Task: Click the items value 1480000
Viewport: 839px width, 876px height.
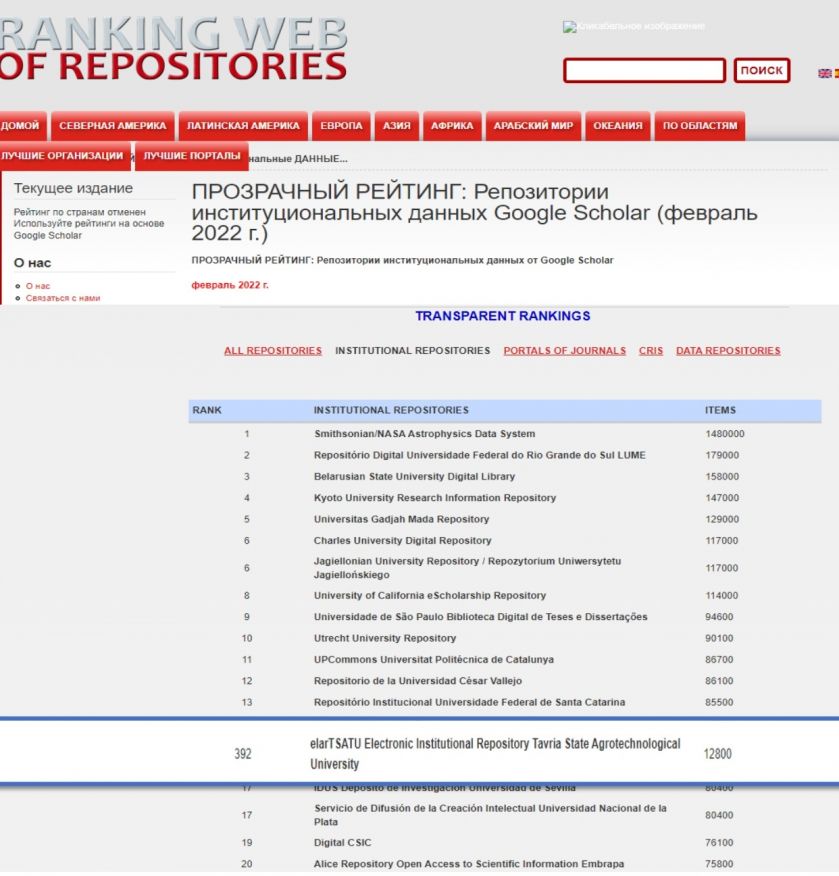Action: pos(724,434)
